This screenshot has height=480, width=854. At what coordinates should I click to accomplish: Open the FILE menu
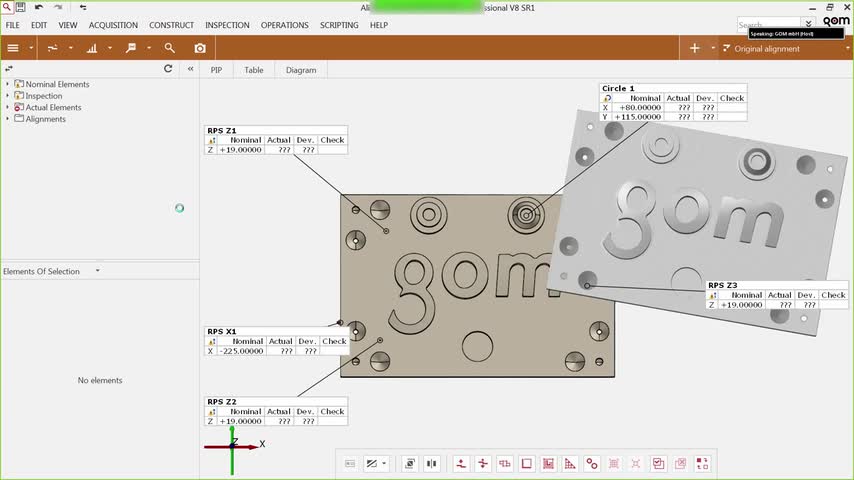tap(13, 25)
